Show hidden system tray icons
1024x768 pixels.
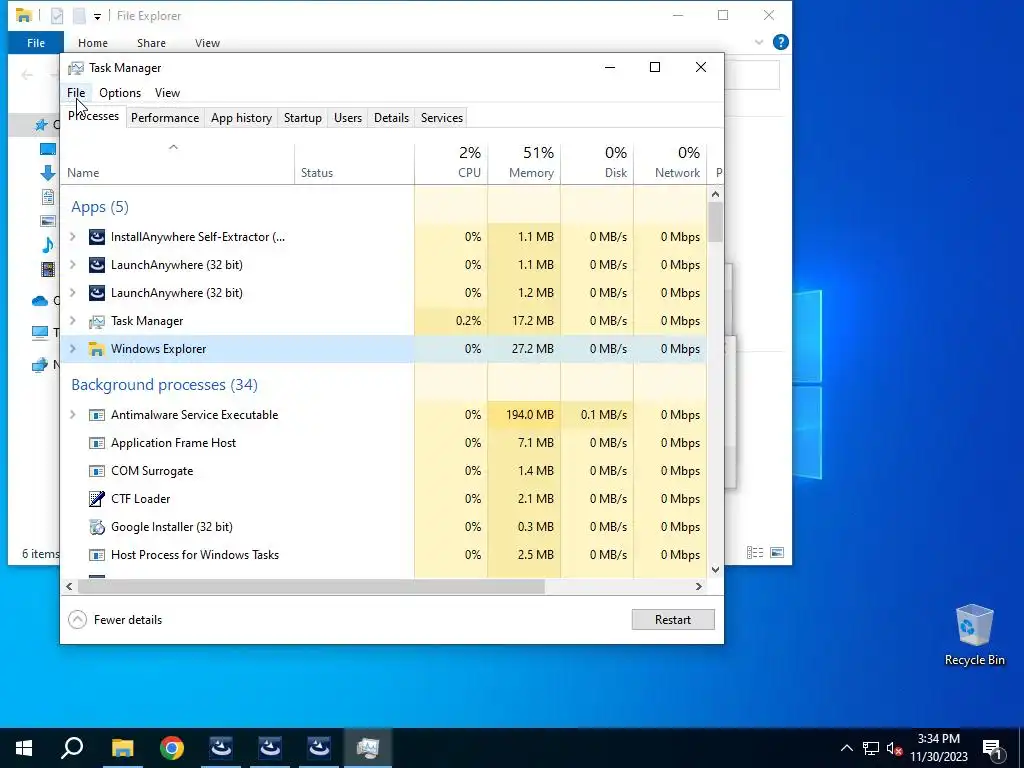[846, 748]
